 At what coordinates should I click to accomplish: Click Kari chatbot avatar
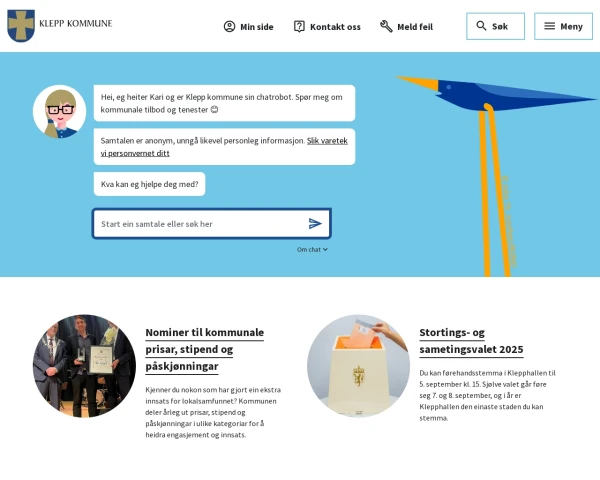coord(59,111)
